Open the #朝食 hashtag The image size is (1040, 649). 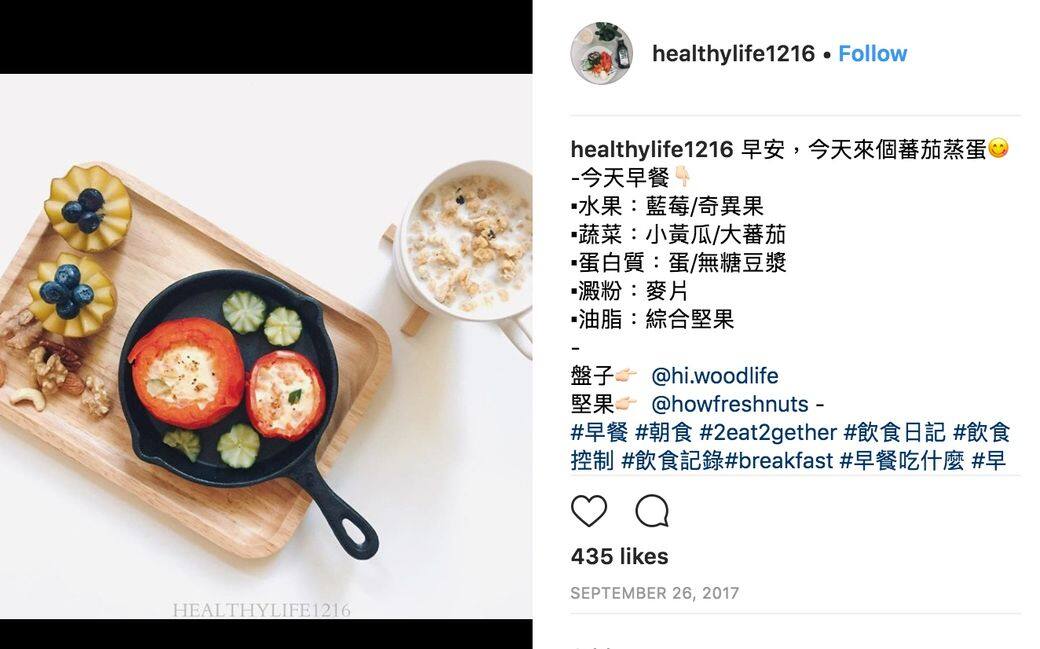(x=663, y=433)
